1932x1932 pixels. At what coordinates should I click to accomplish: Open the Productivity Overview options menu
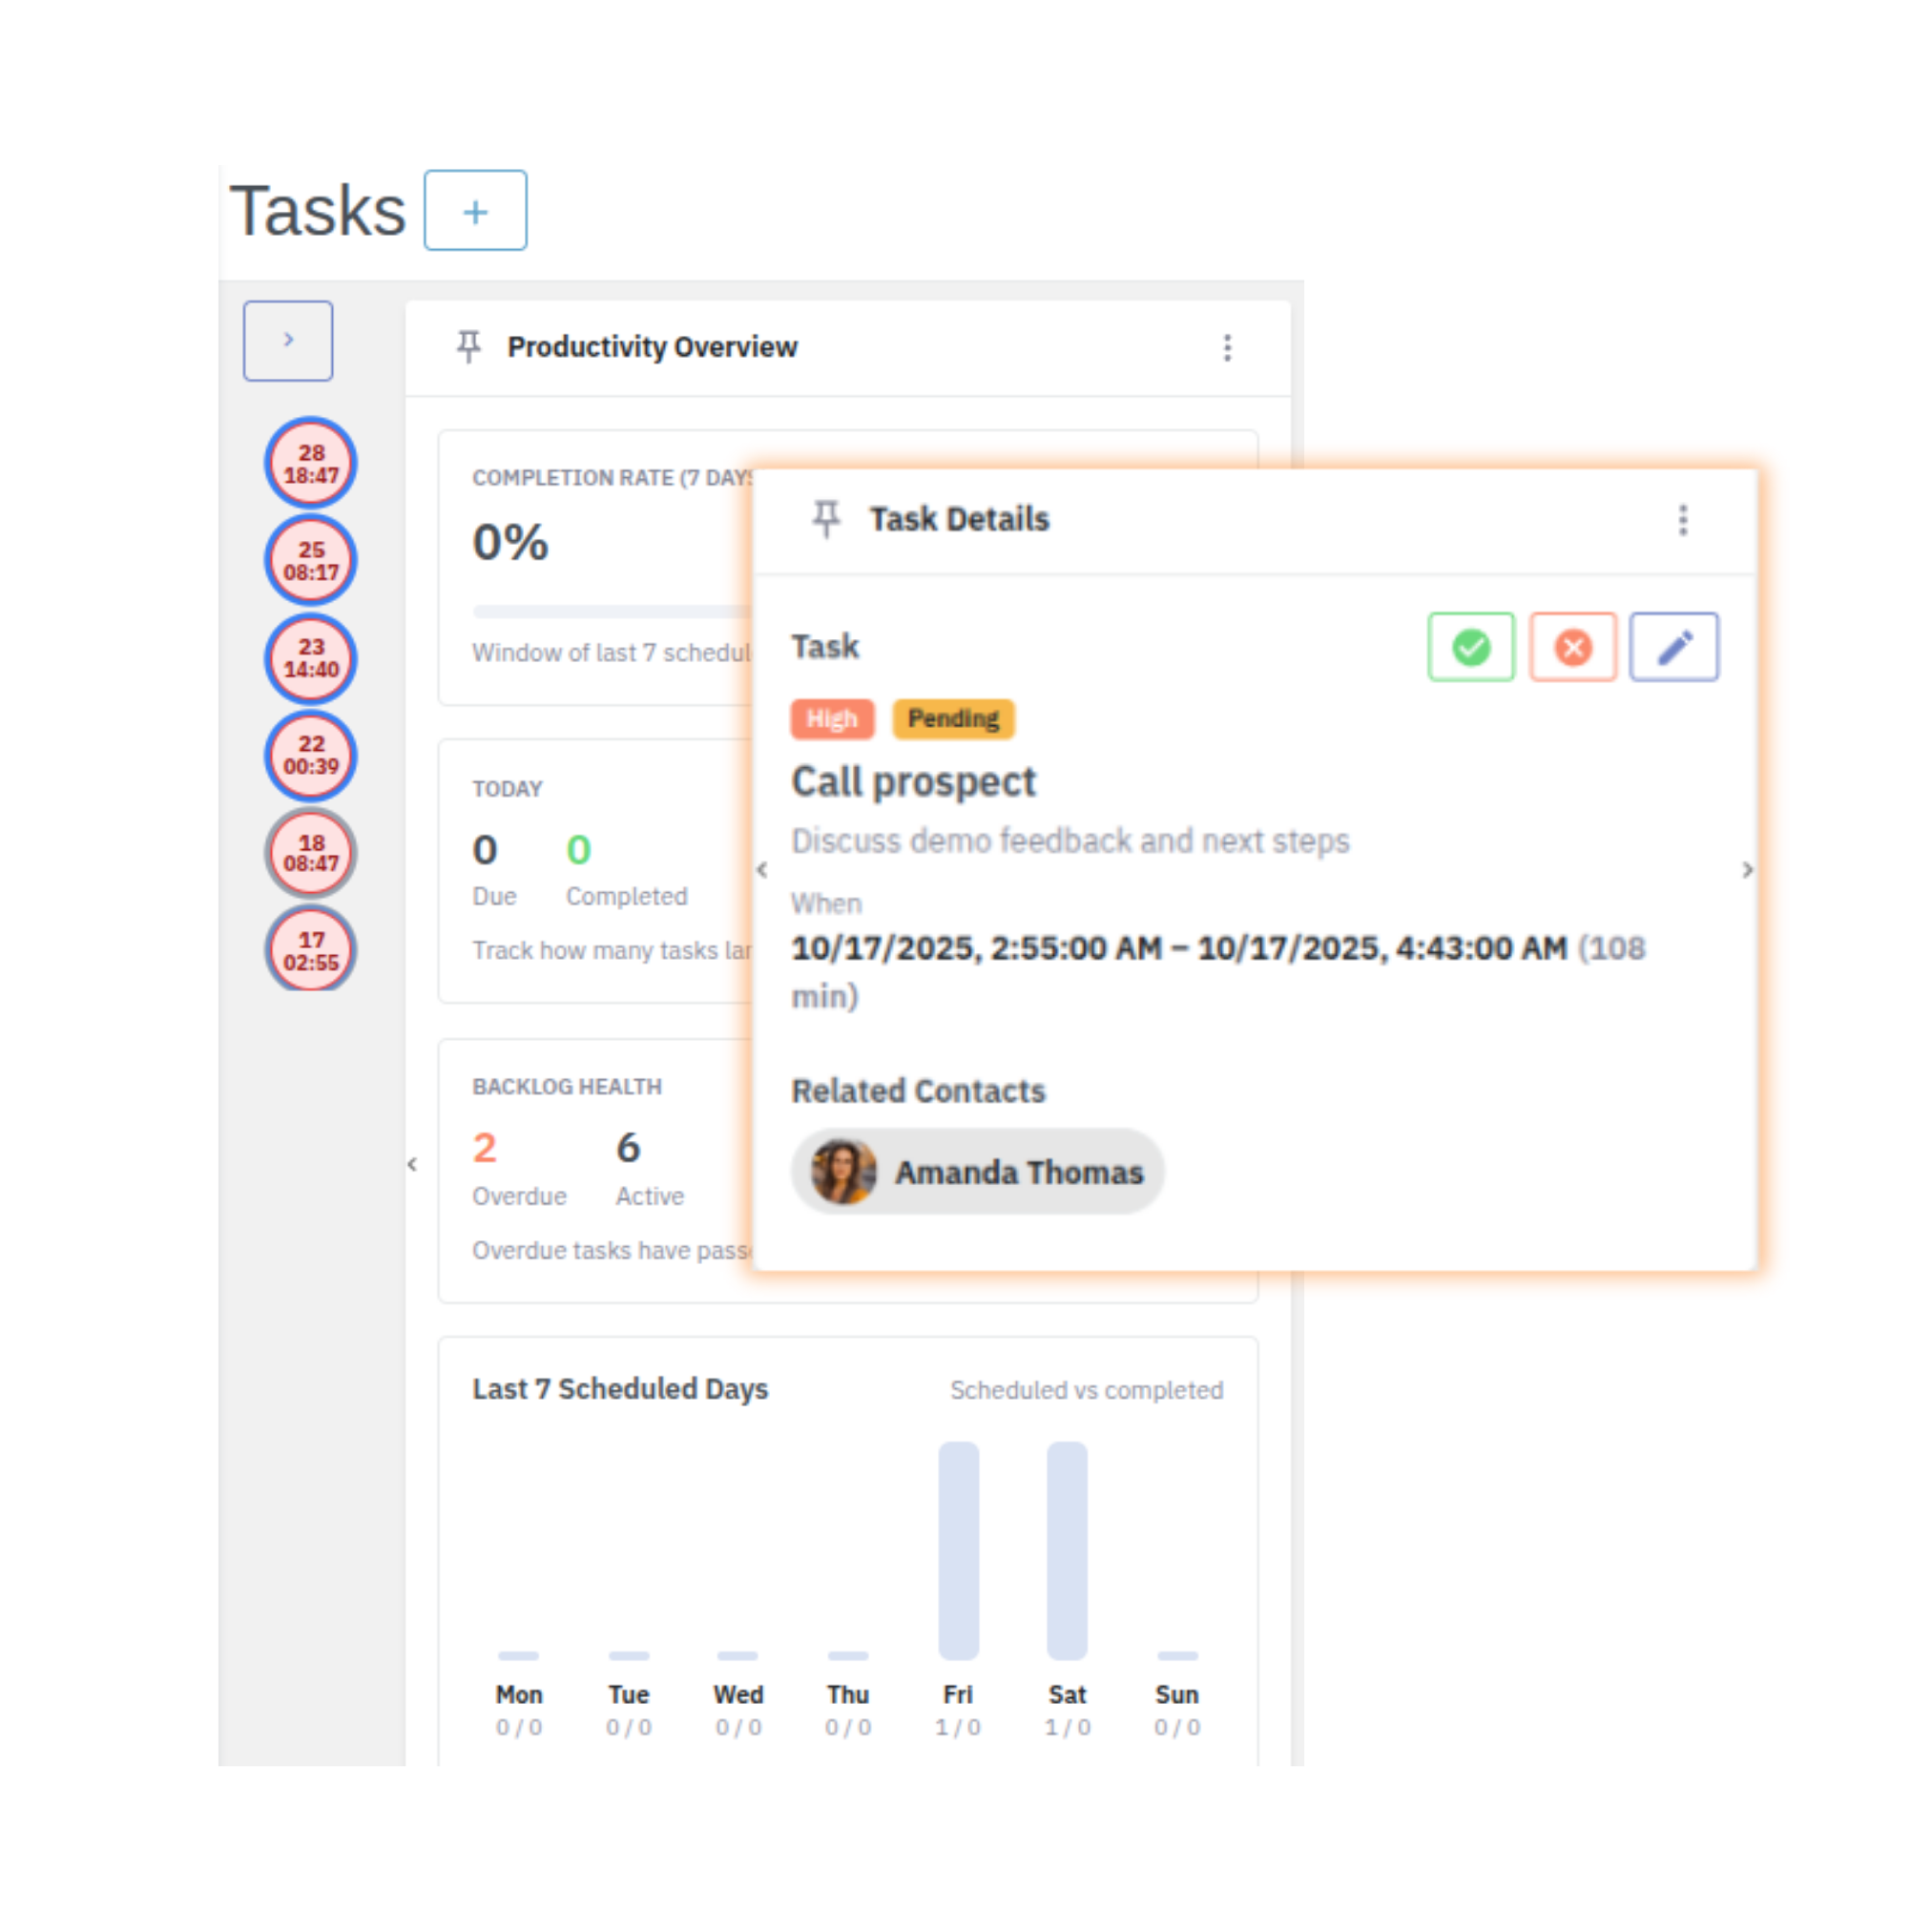click(1228, 347)
